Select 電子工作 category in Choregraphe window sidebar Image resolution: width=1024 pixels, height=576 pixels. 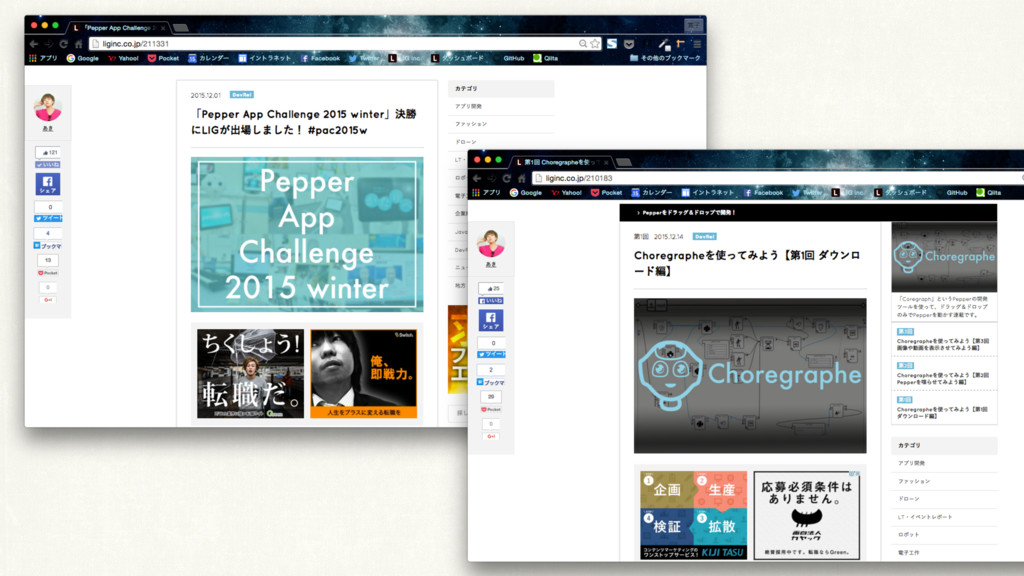pos(908,552)
